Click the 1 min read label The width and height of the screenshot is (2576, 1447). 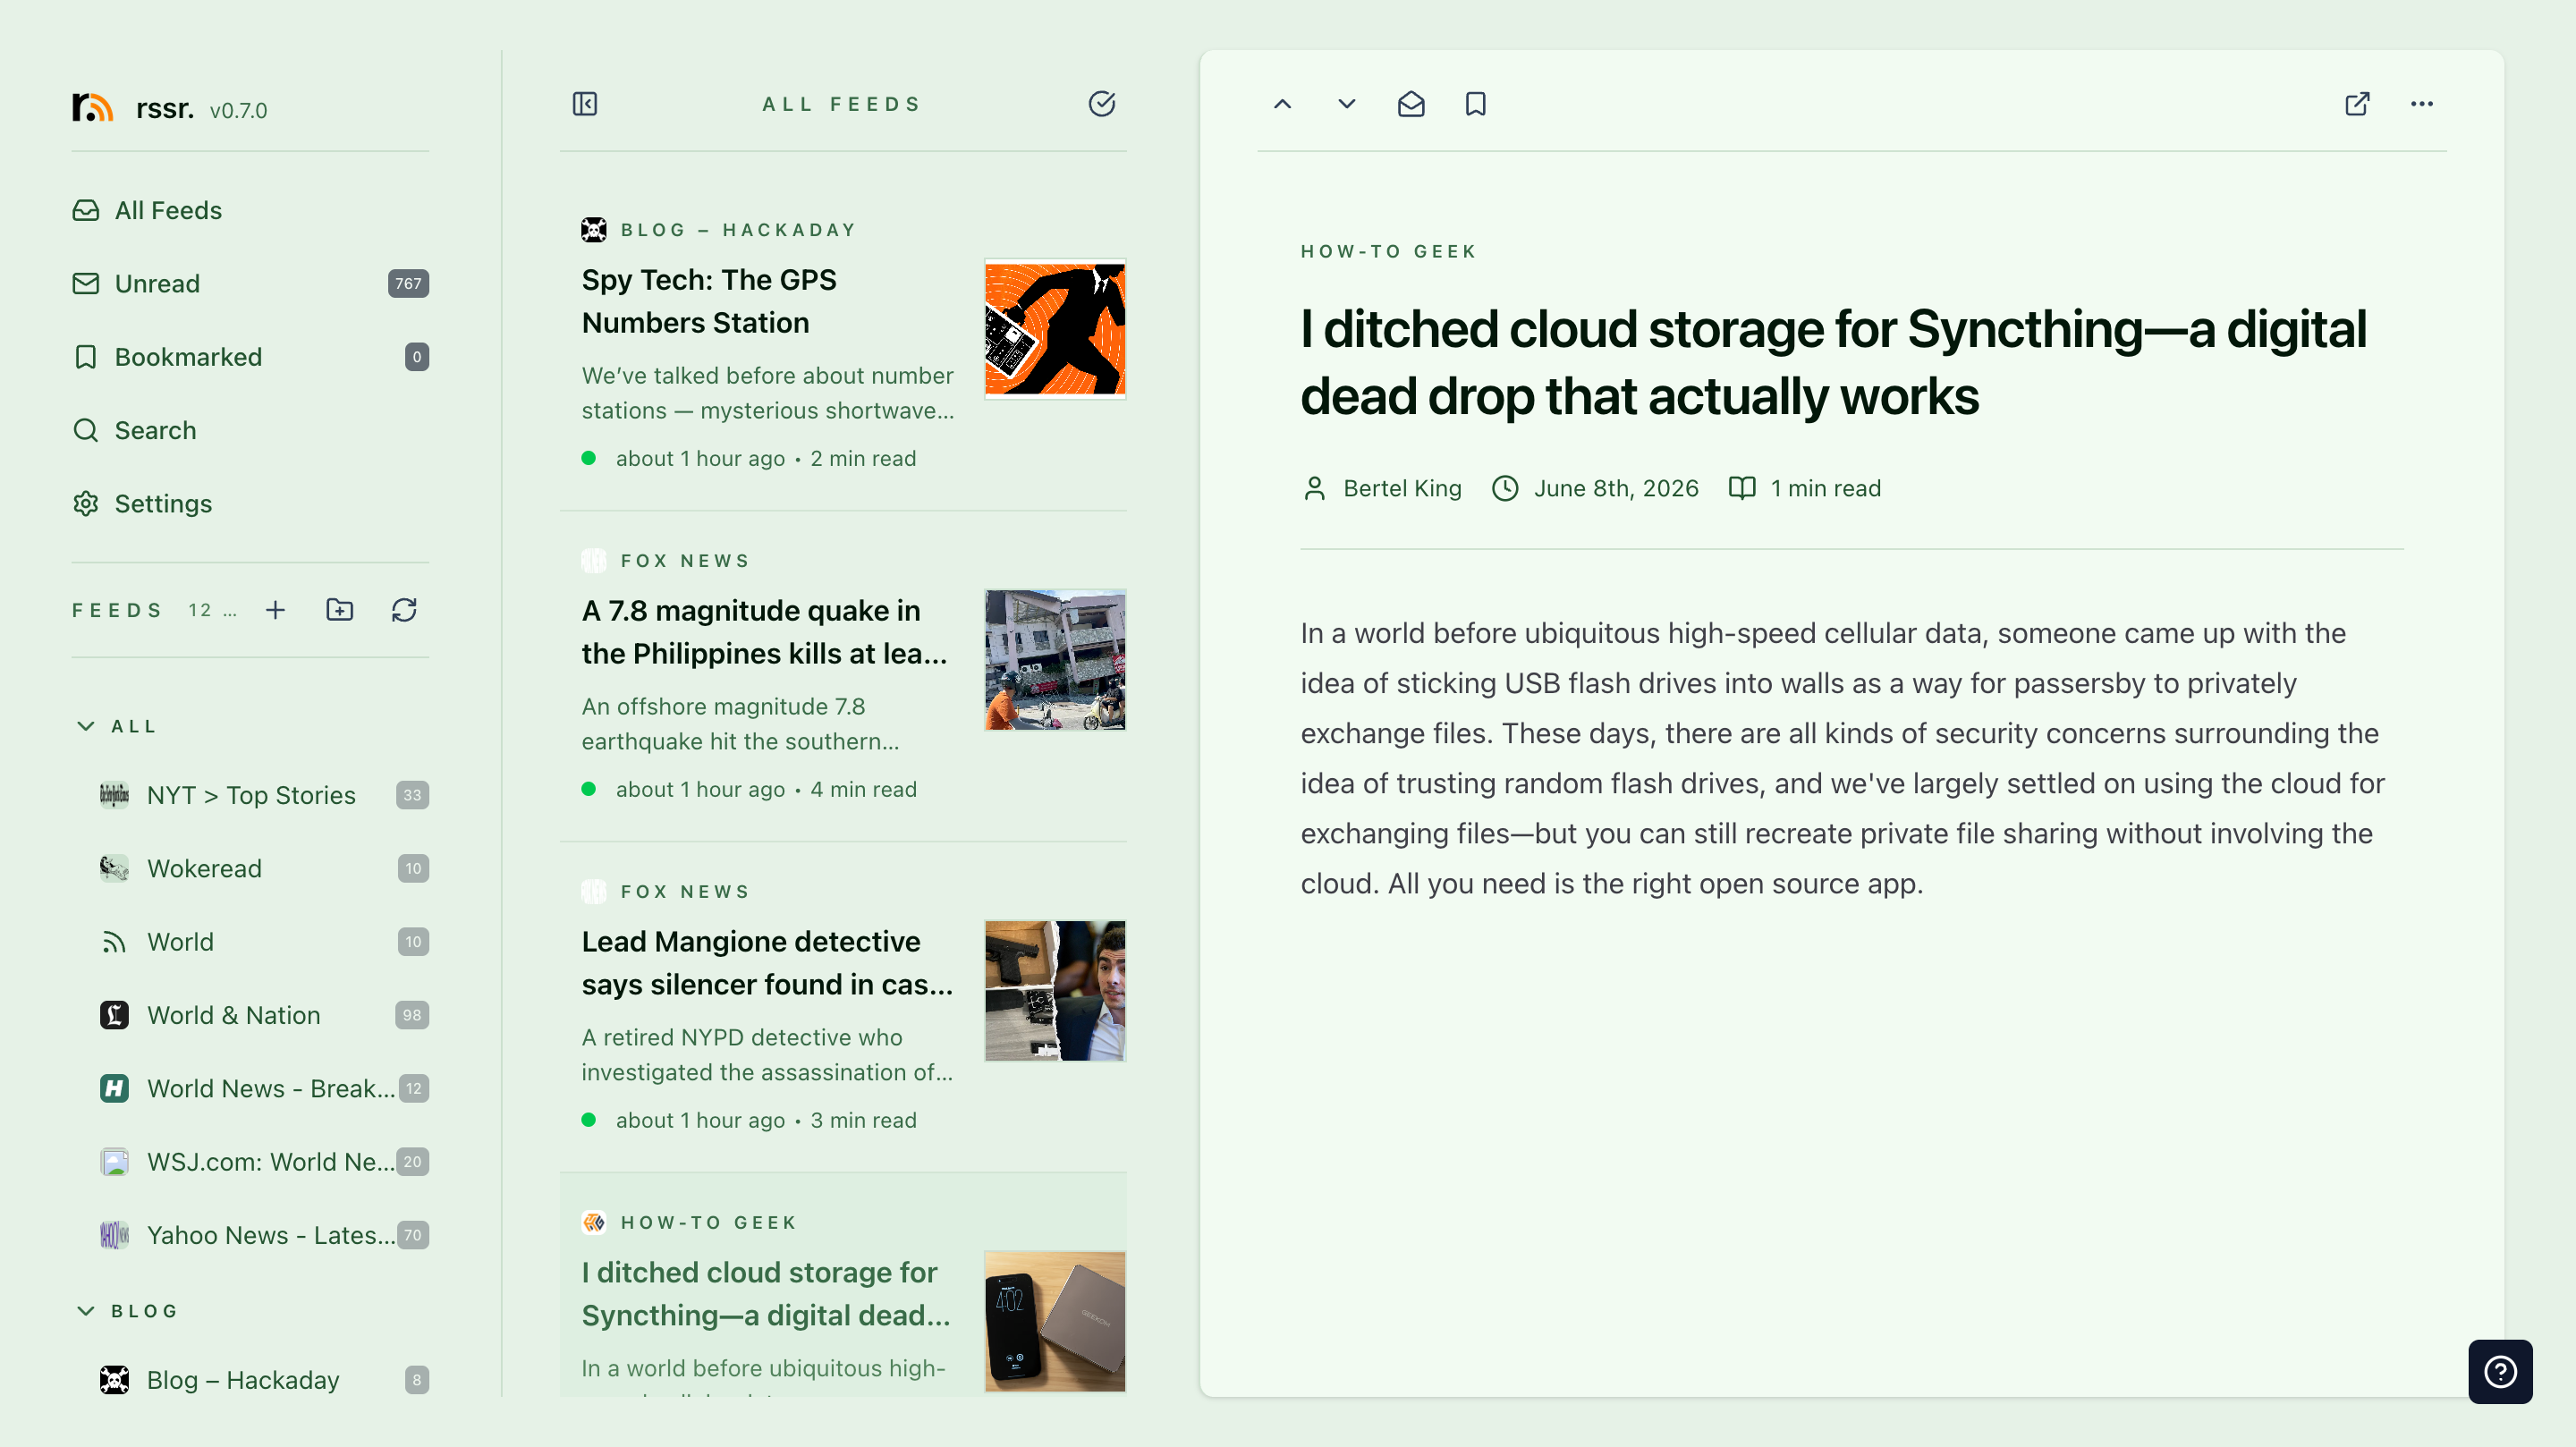pos(1825,488)
